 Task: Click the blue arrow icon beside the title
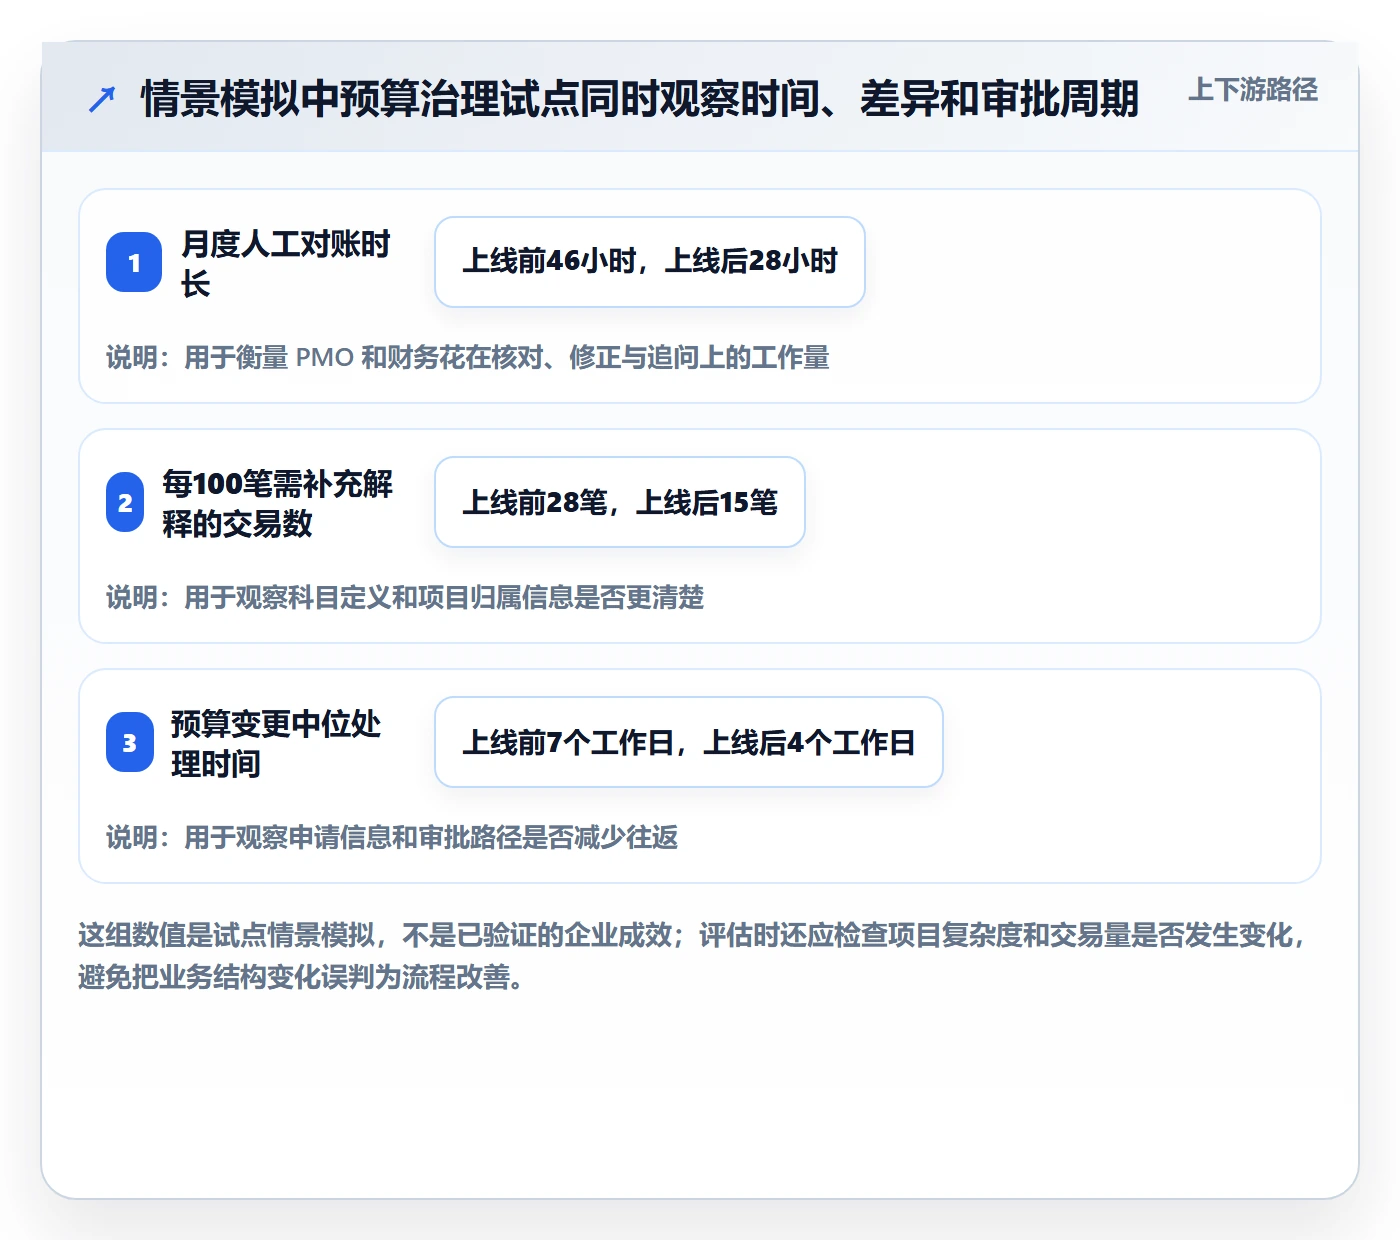click(x=102, y=99)
